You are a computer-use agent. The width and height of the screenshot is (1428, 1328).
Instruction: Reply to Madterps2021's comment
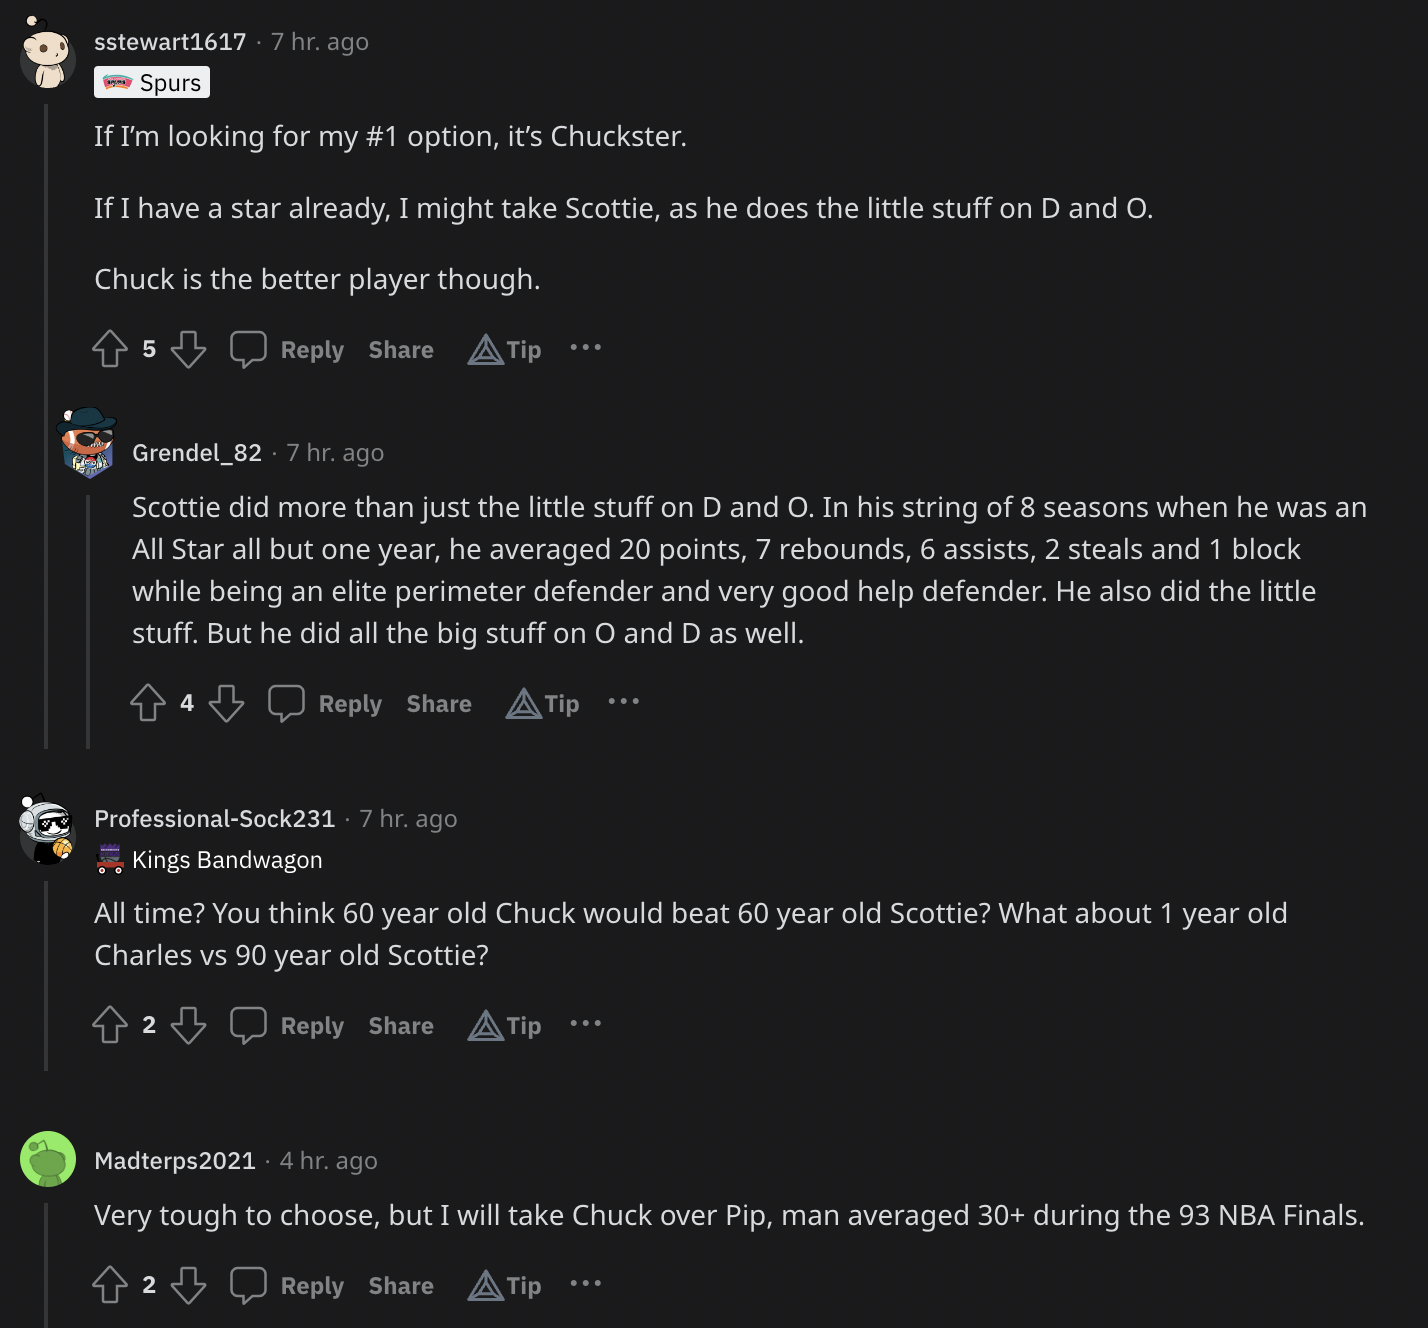[x=288, y=1285]
